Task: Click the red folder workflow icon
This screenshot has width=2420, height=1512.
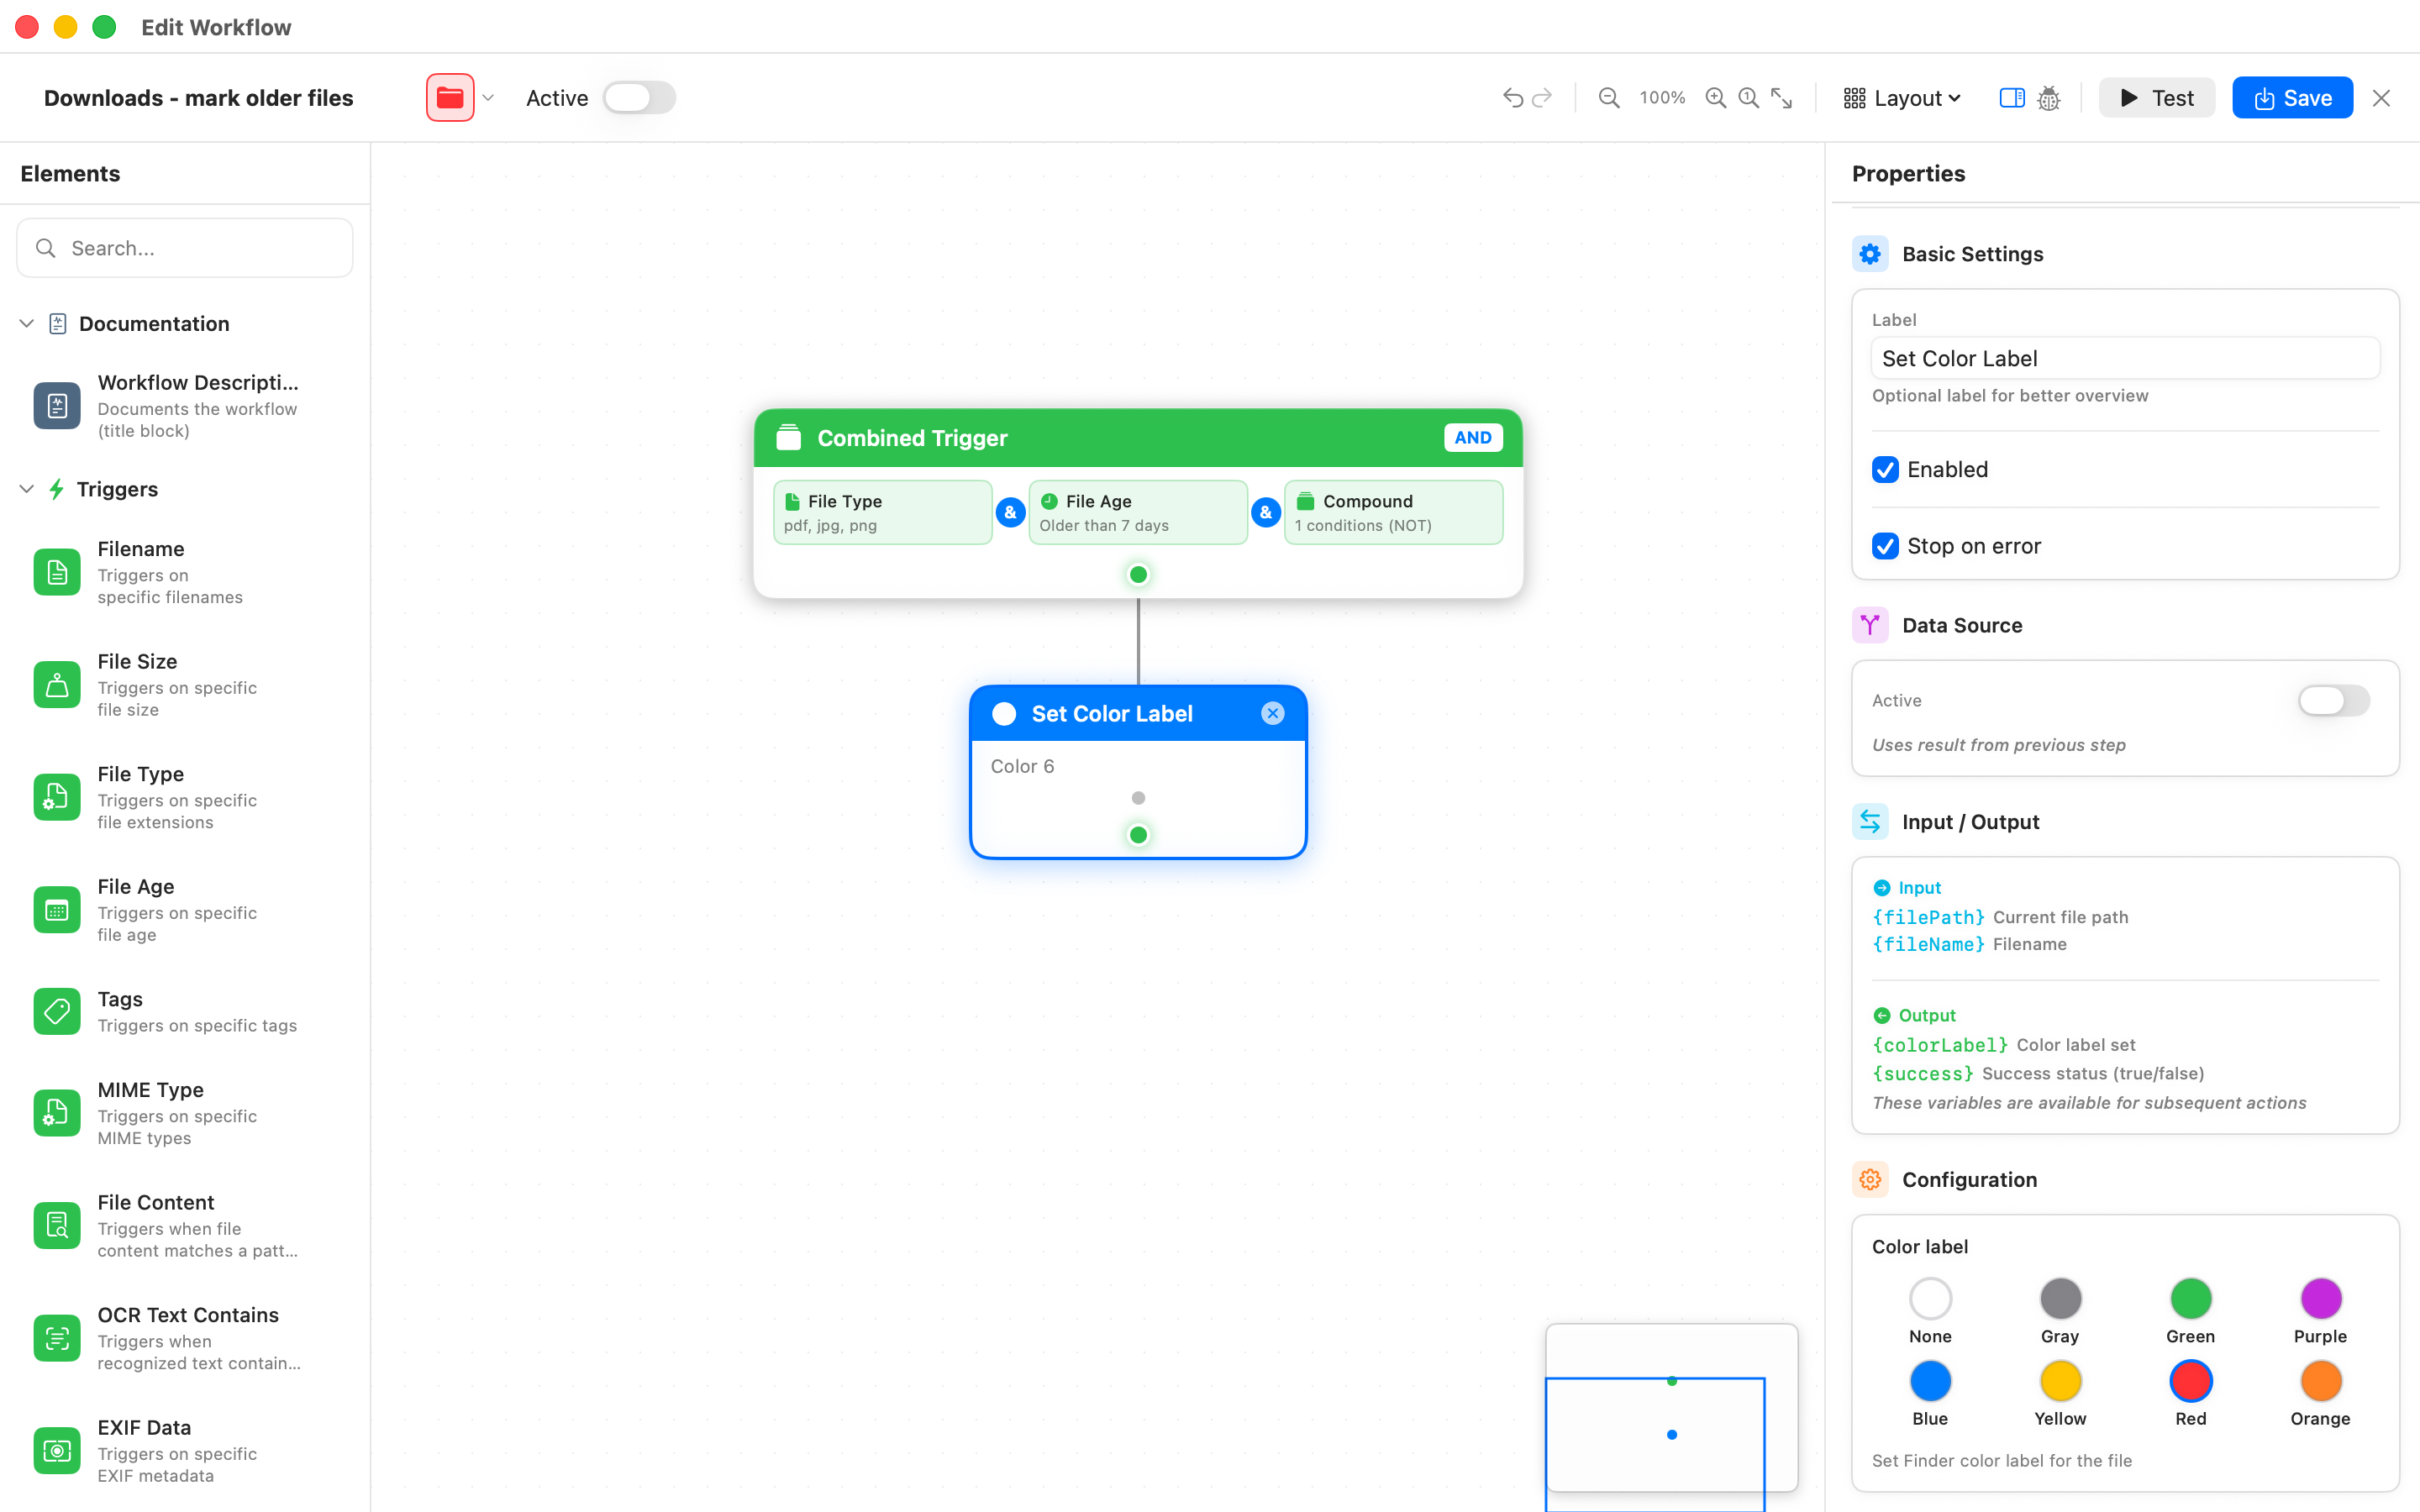Action: point(450,97)
